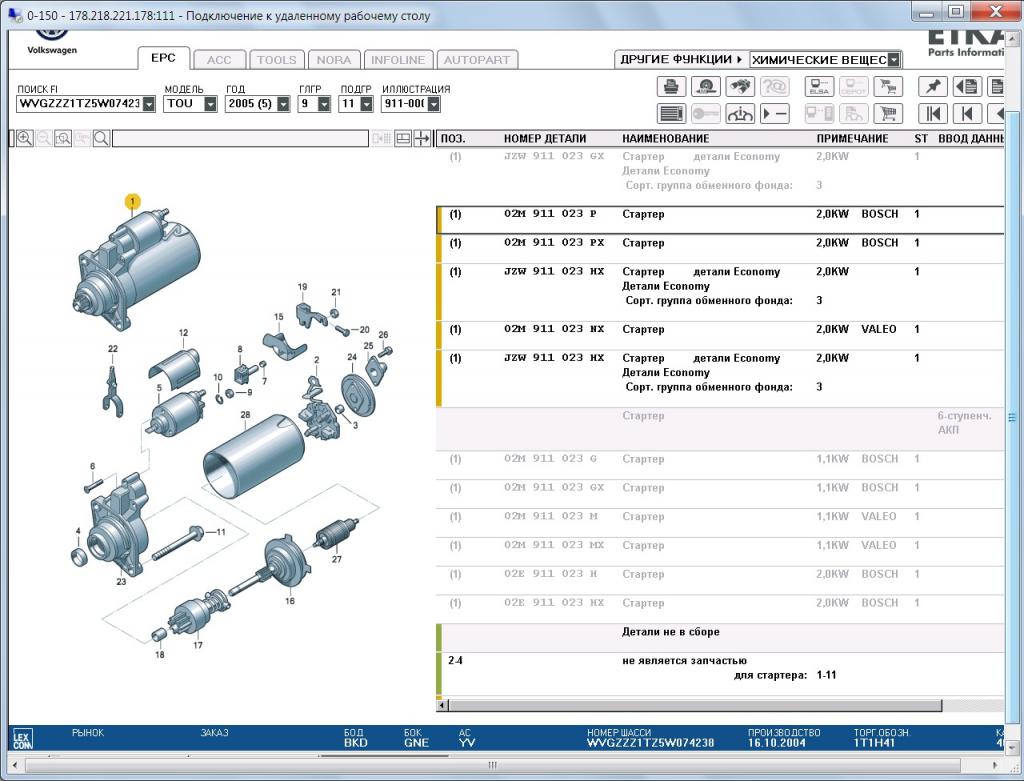Click the pushpin icon
This screenshot has height=781, width=1024.
(x=933, y=87)
